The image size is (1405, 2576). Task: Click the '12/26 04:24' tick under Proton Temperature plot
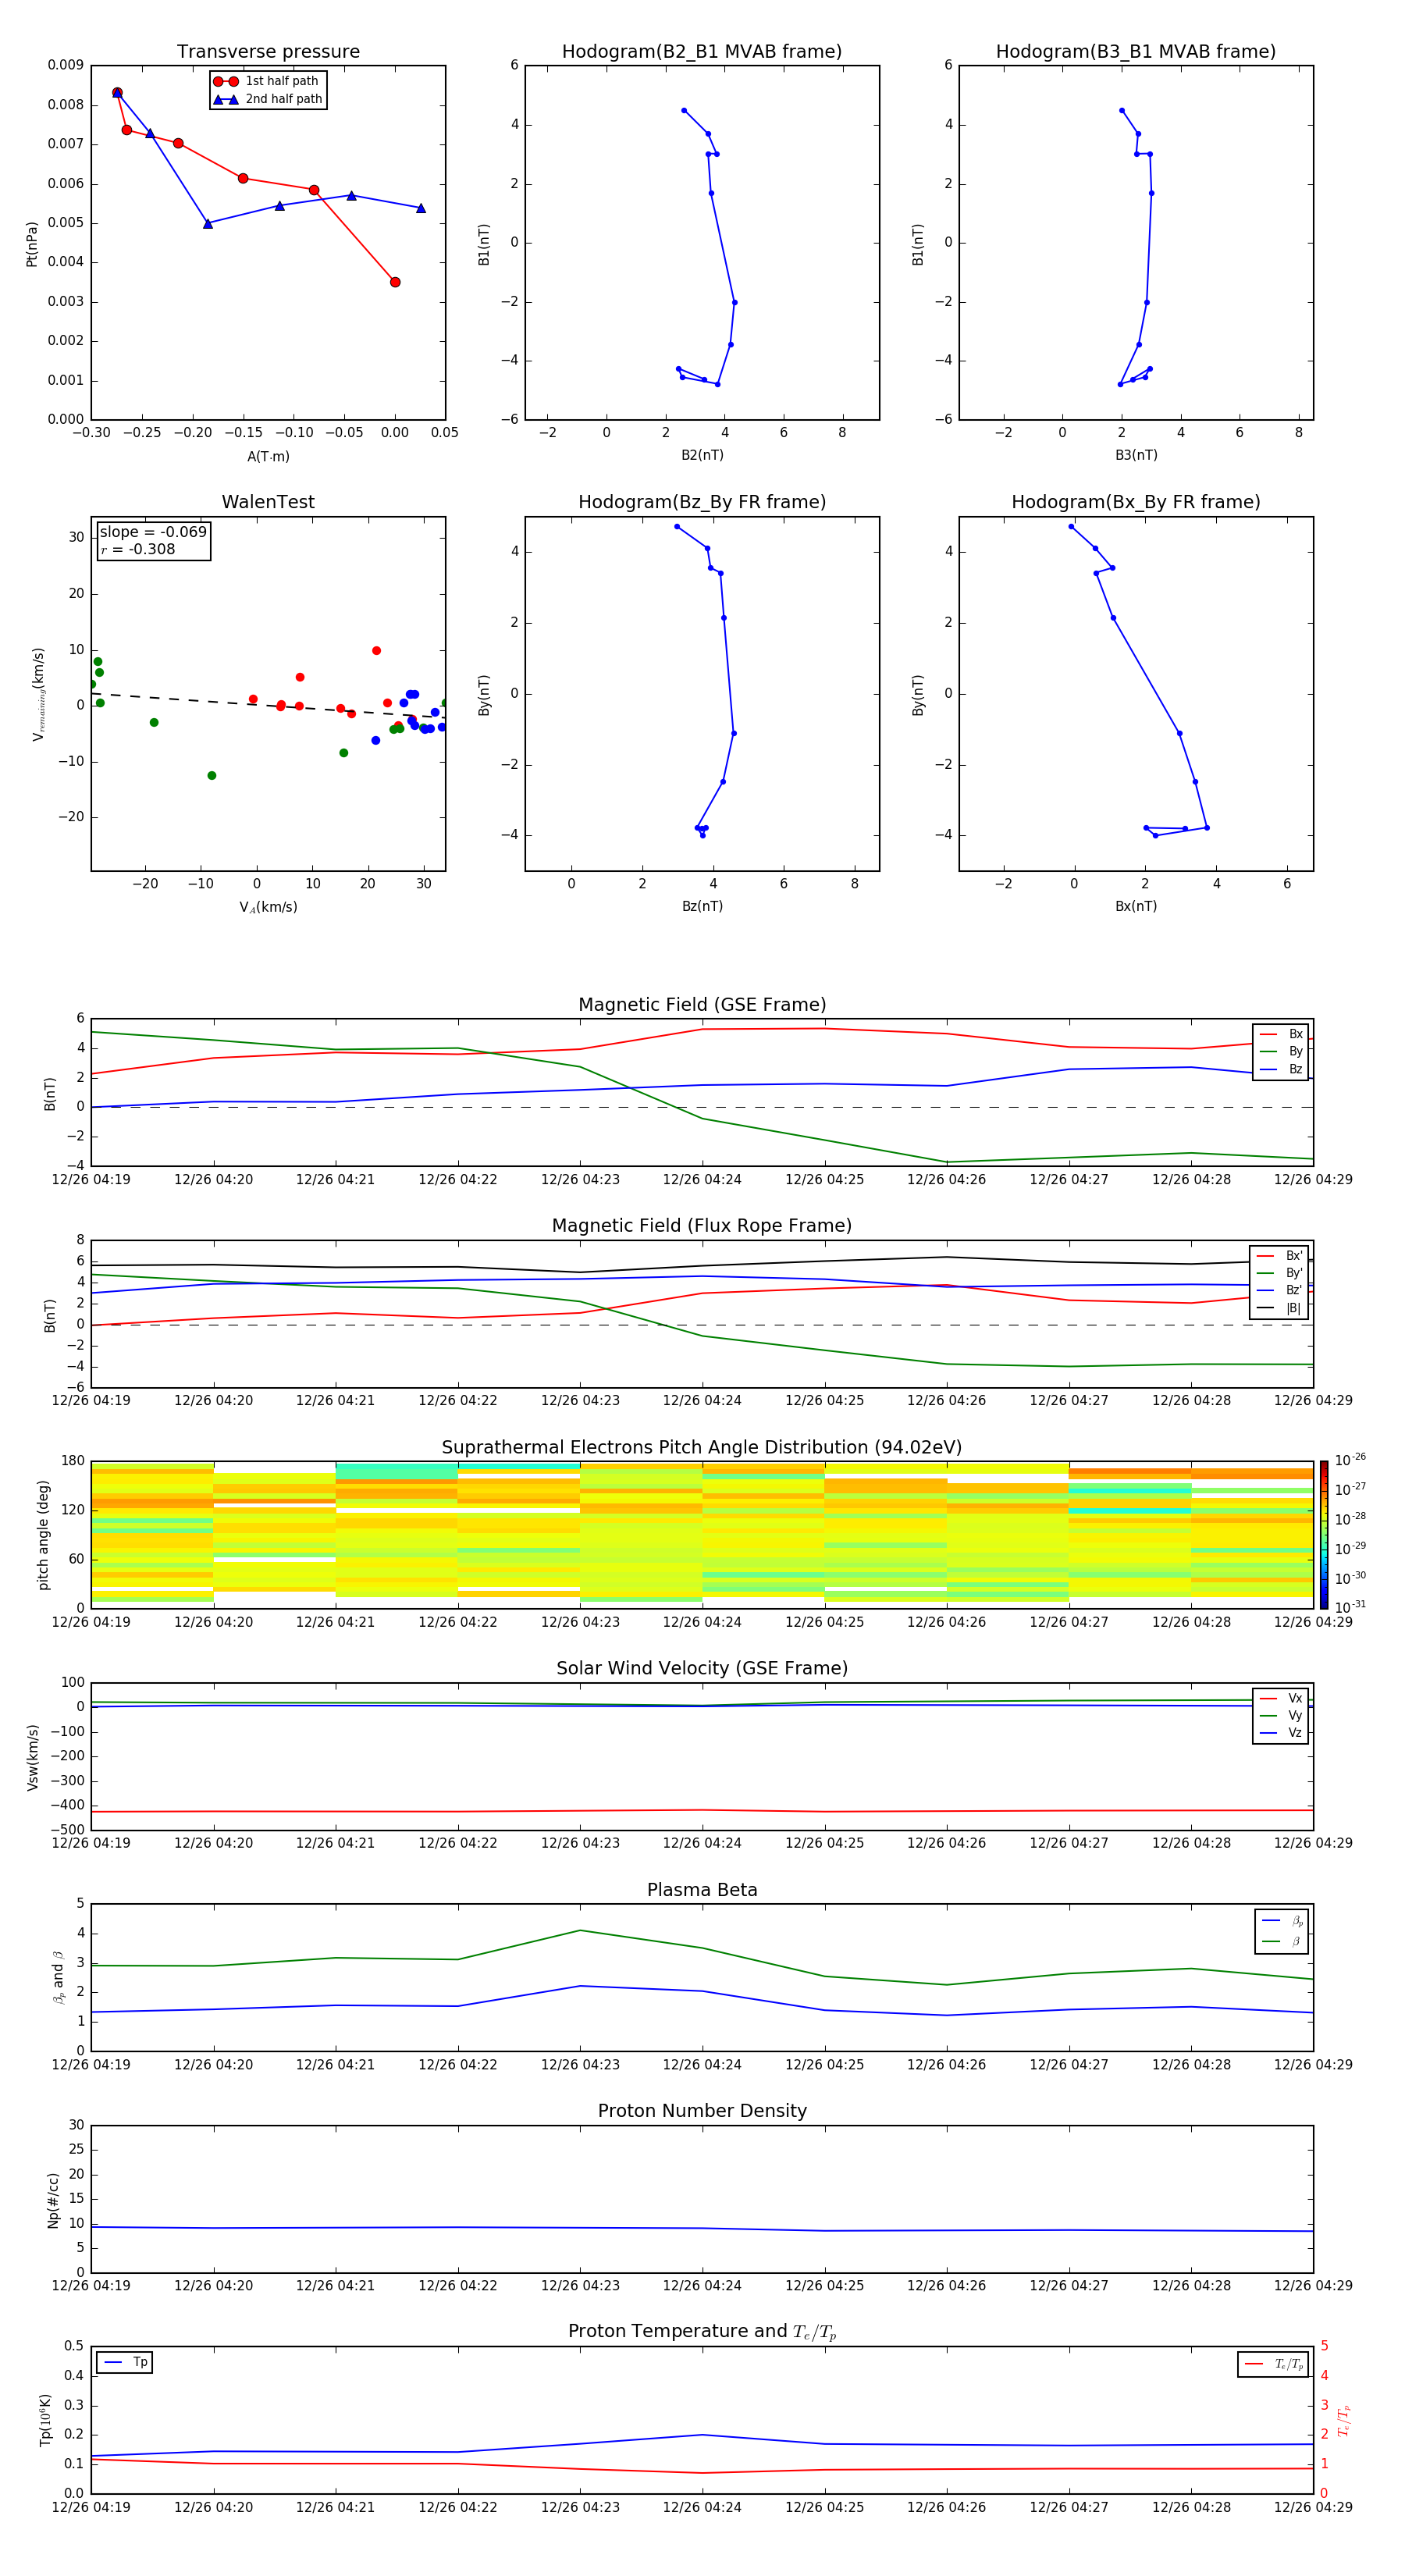click(x=702, y=2507)
